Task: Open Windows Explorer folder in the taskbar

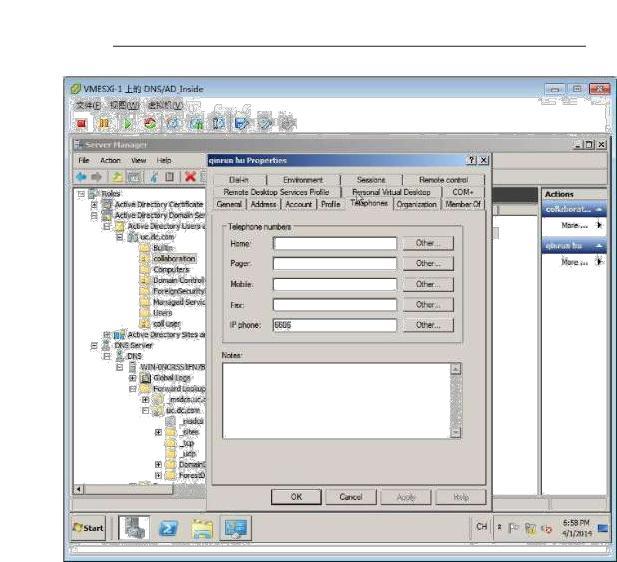Action: coord(202,528)
